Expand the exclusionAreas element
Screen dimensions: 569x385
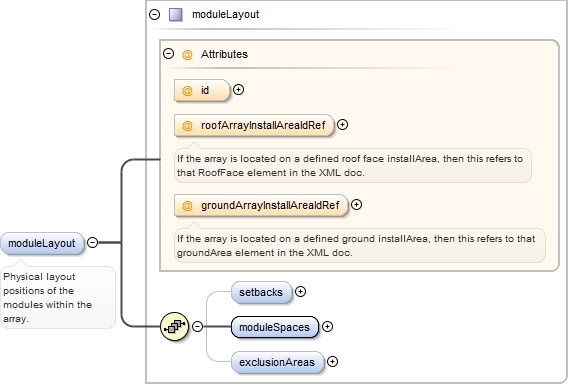332,361
